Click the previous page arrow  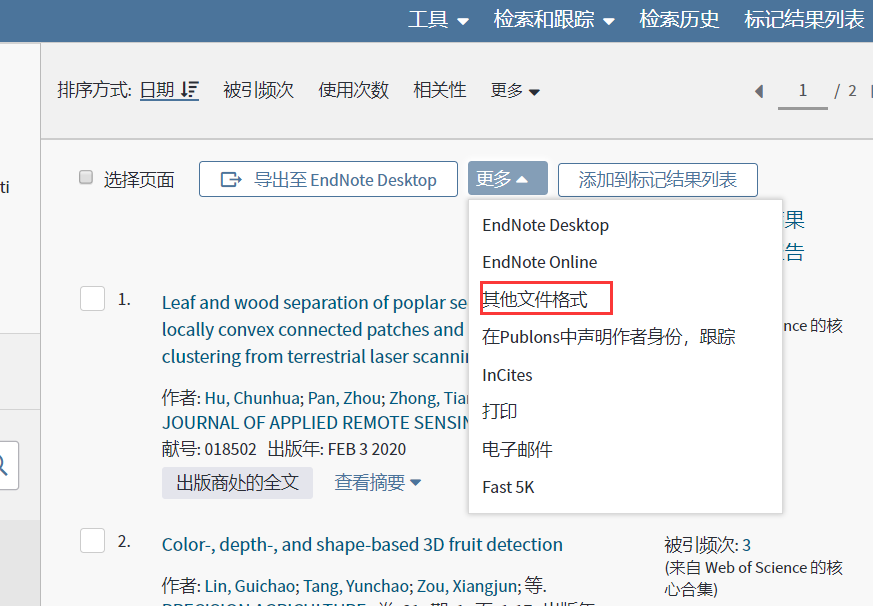pyautogui.click(x=759, y=90)
